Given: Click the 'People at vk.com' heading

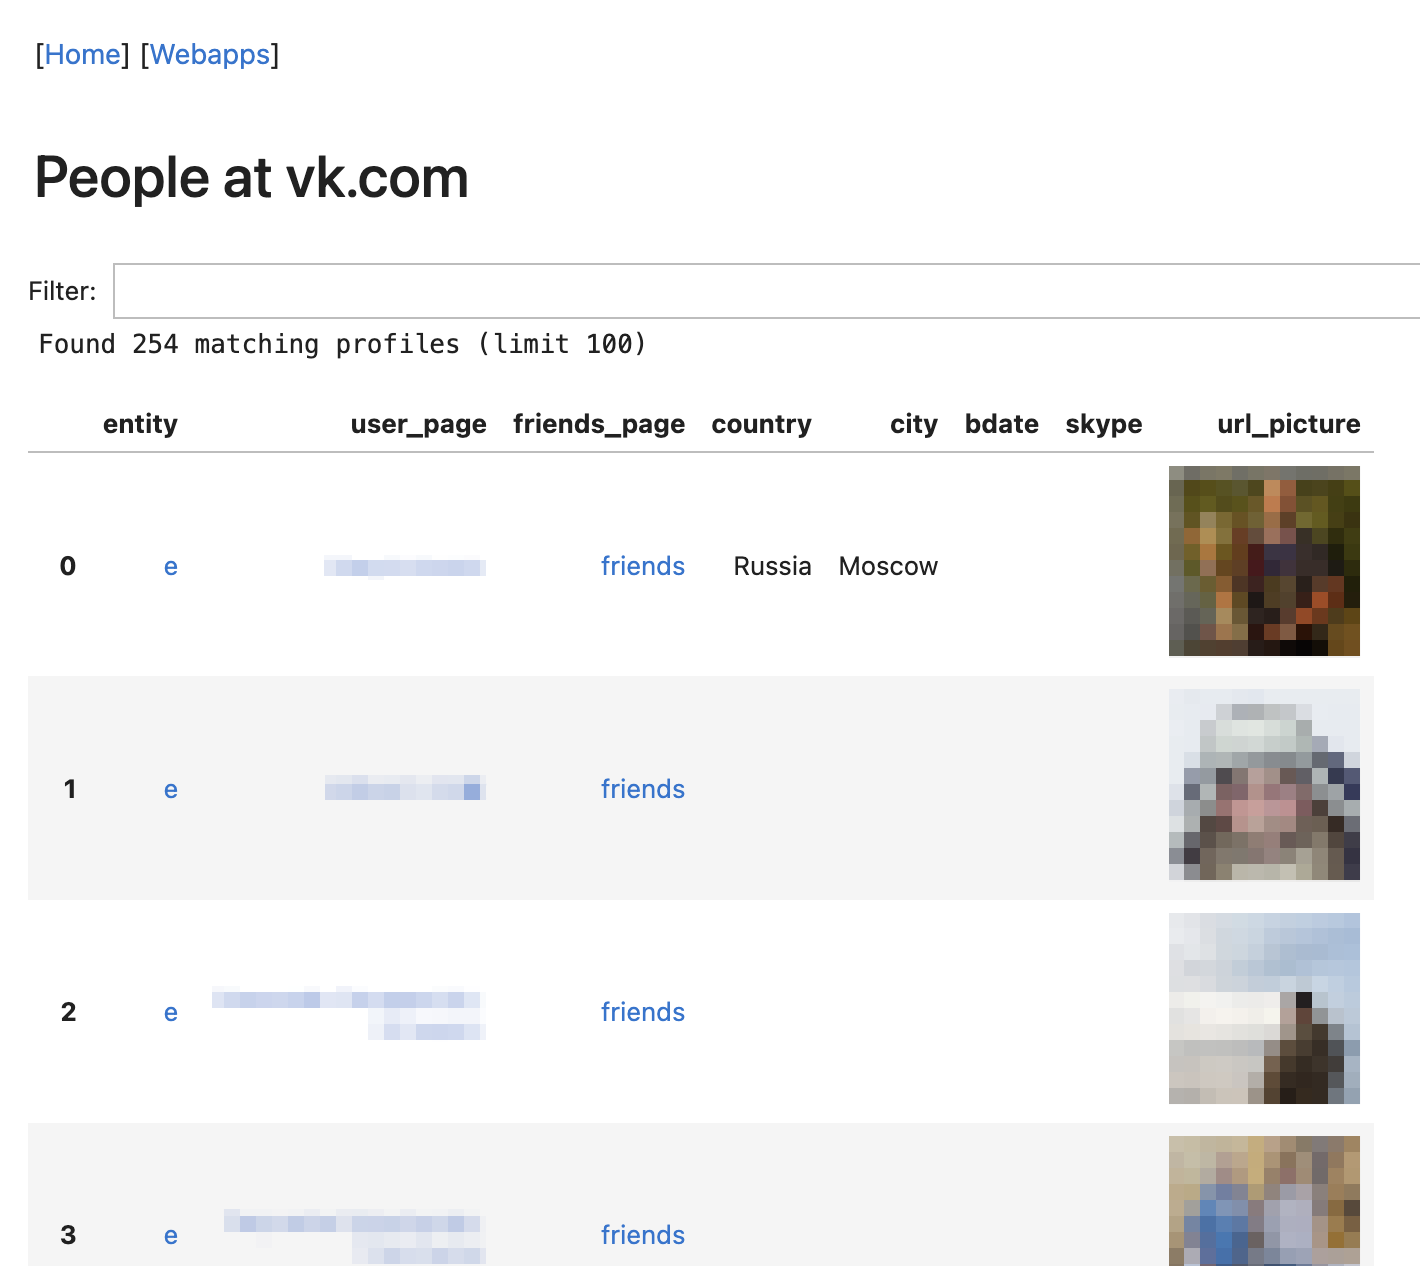Looking at the screenshot, I should click(251, 178).
